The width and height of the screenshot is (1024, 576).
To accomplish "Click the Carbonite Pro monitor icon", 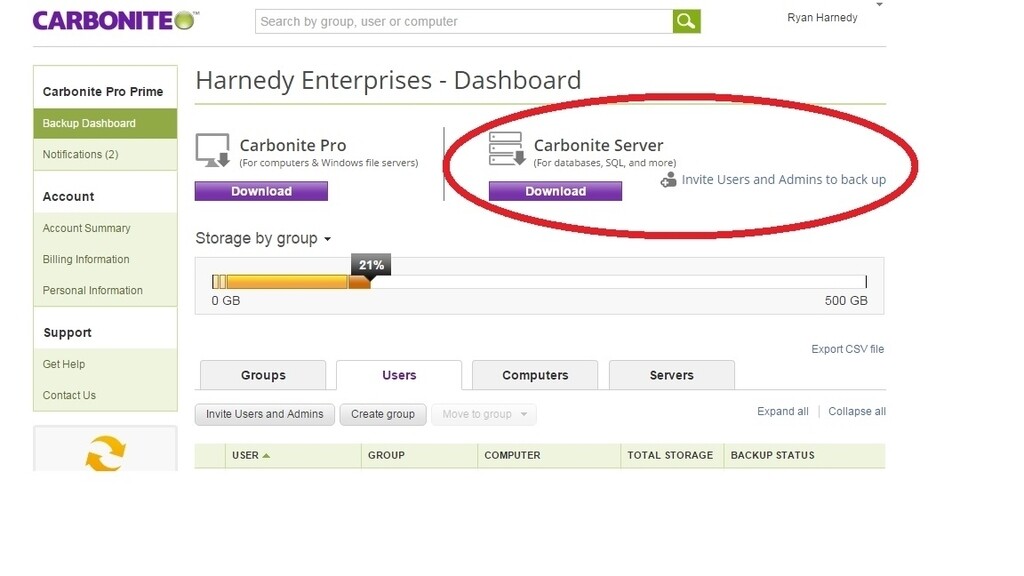I will [210, 152].
